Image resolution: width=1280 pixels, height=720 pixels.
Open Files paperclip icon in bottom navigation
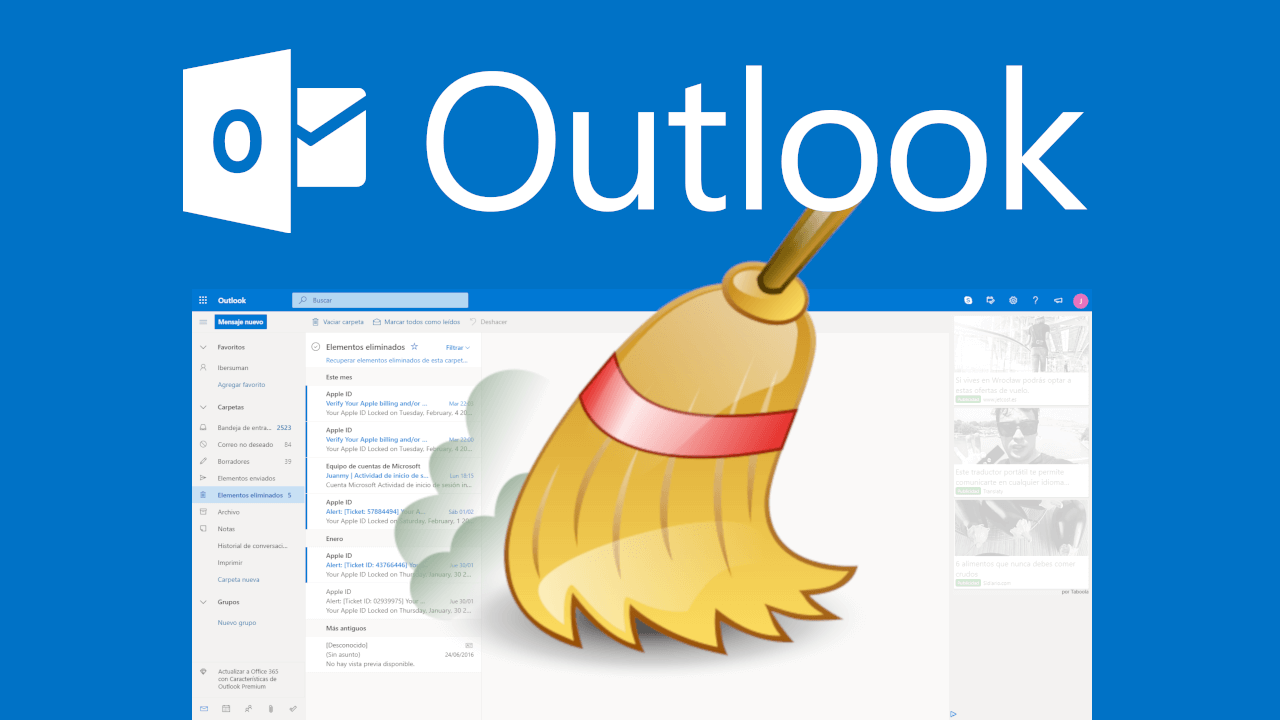point(270,709)
